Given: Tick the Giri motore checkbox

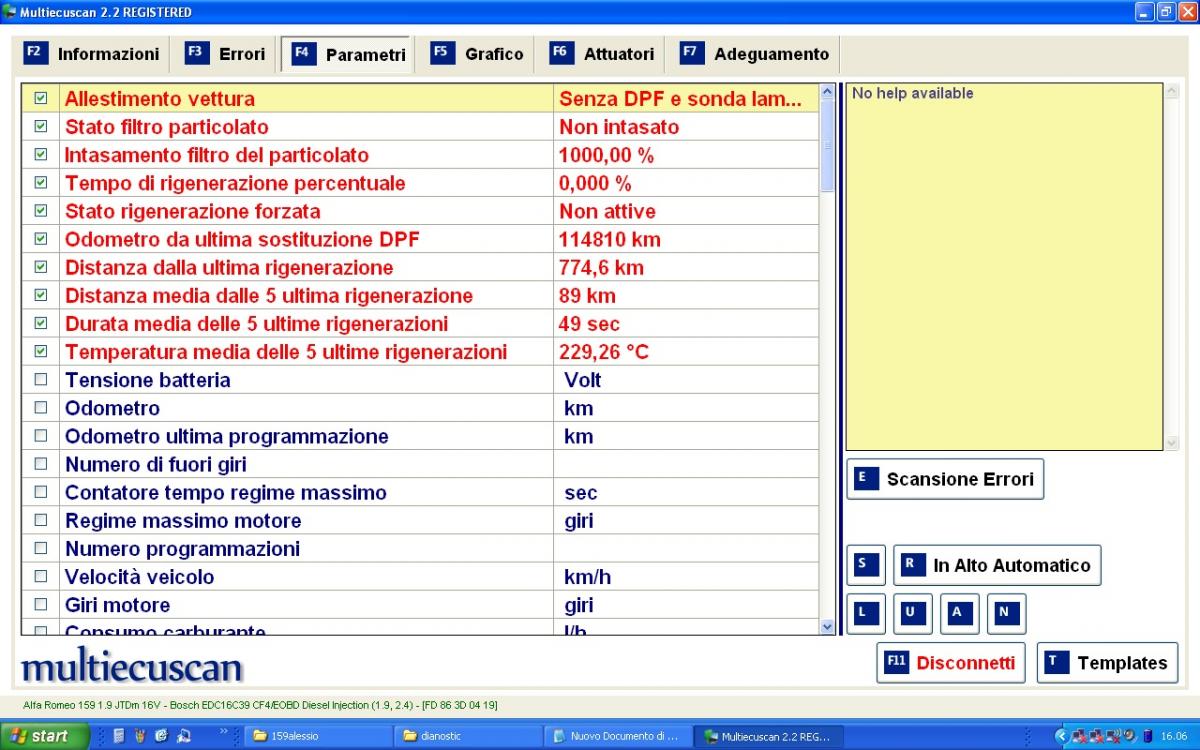Looking at the screenshot, I should [41, 604].
